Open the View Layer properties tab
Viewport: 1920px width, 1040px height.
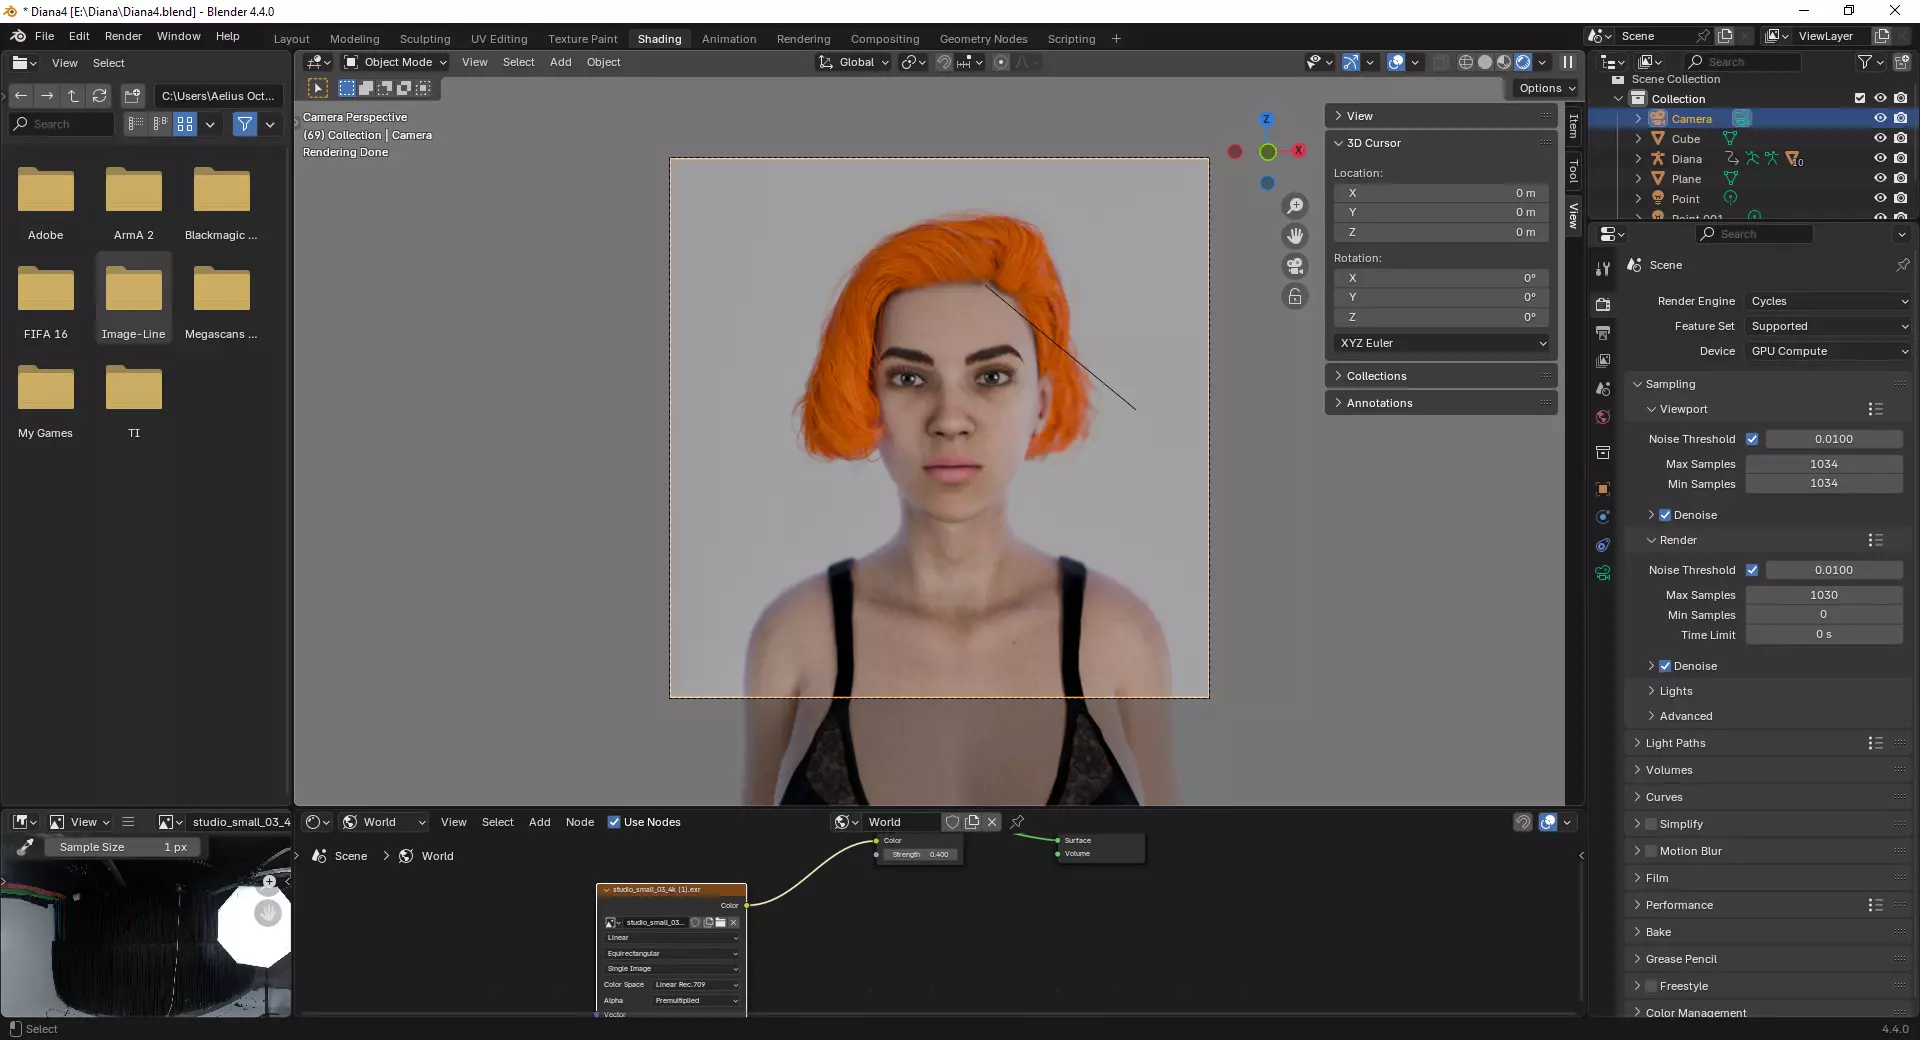pyautogui.click(x=1603, y=360)
